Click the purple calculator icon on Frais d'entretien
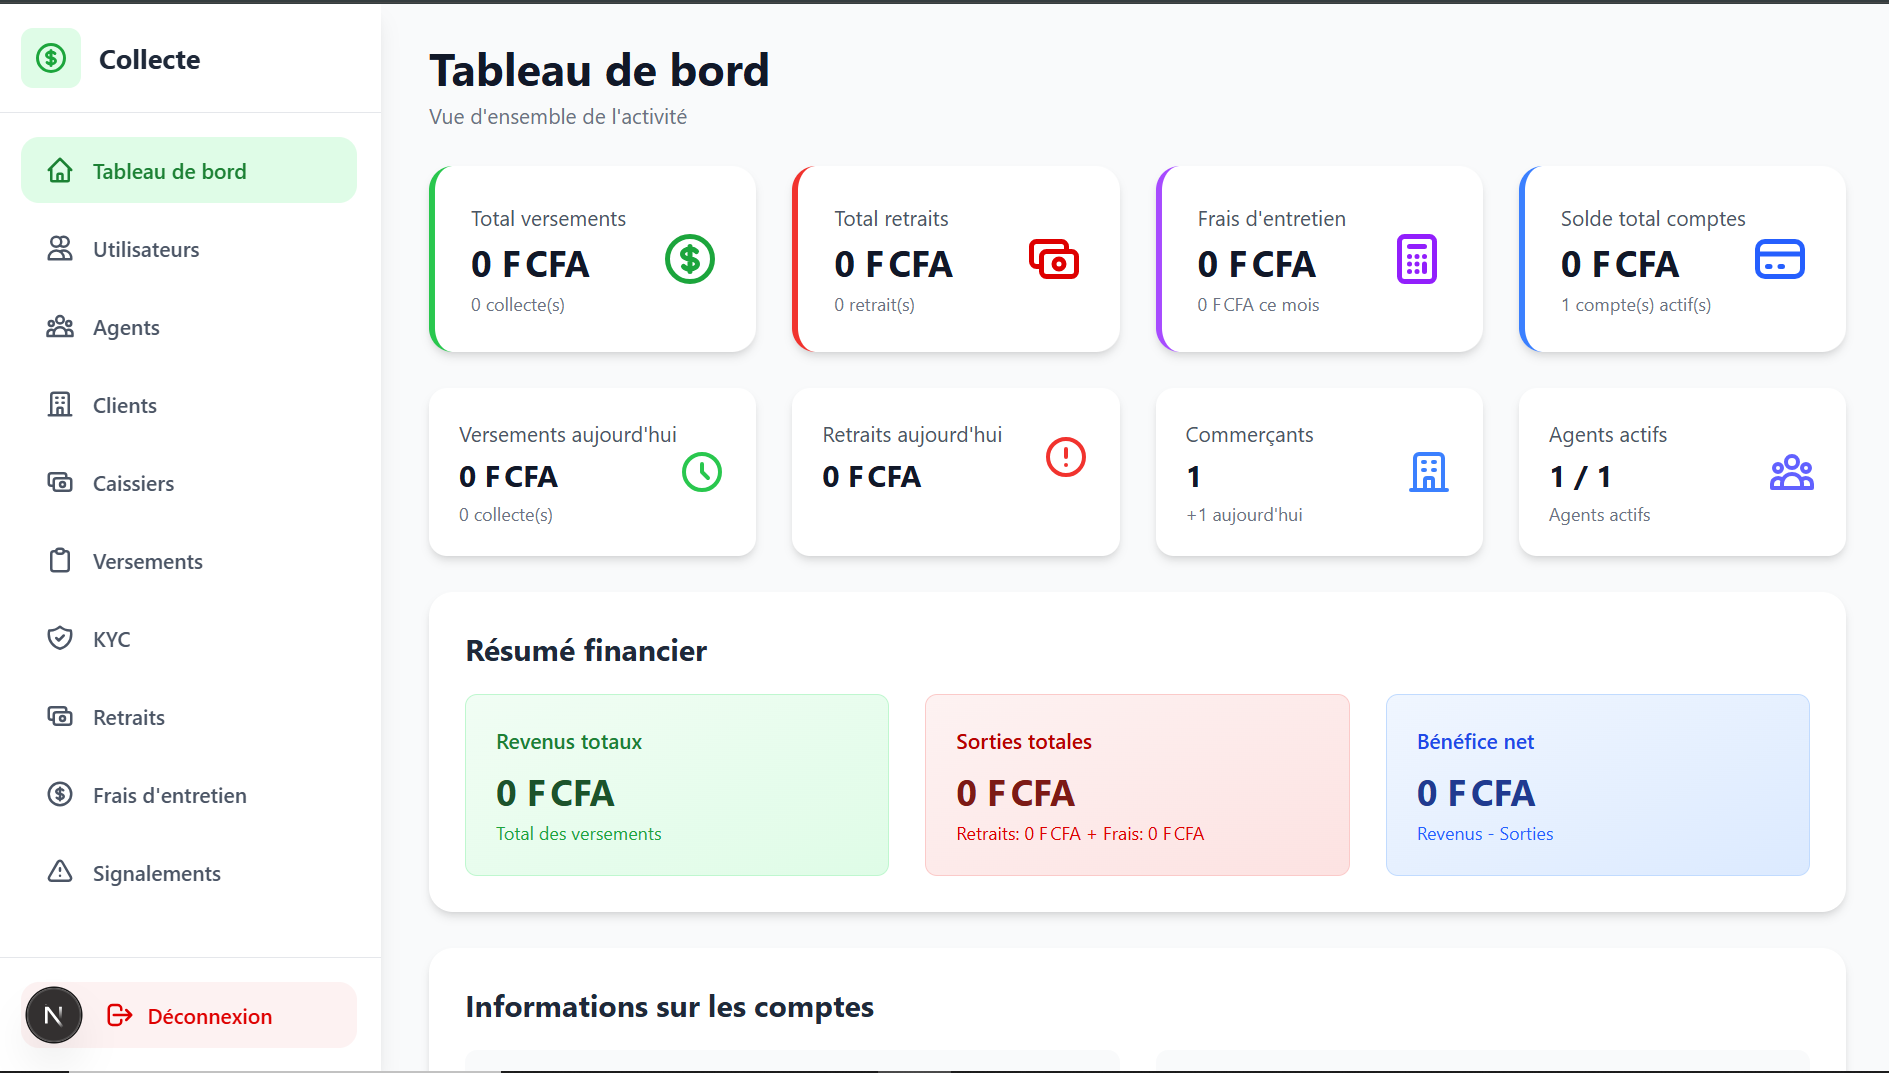1889x1073 pixels. (1416, 259)
